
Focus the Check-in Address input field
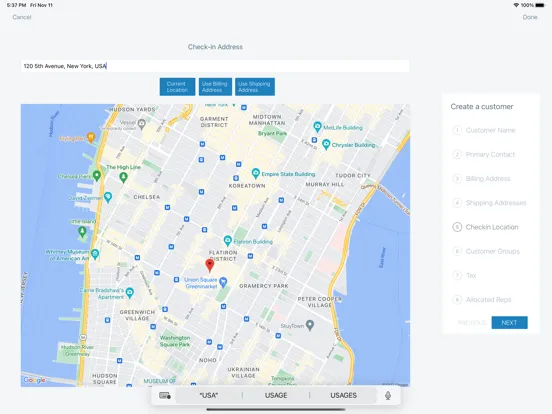(215, 66)
